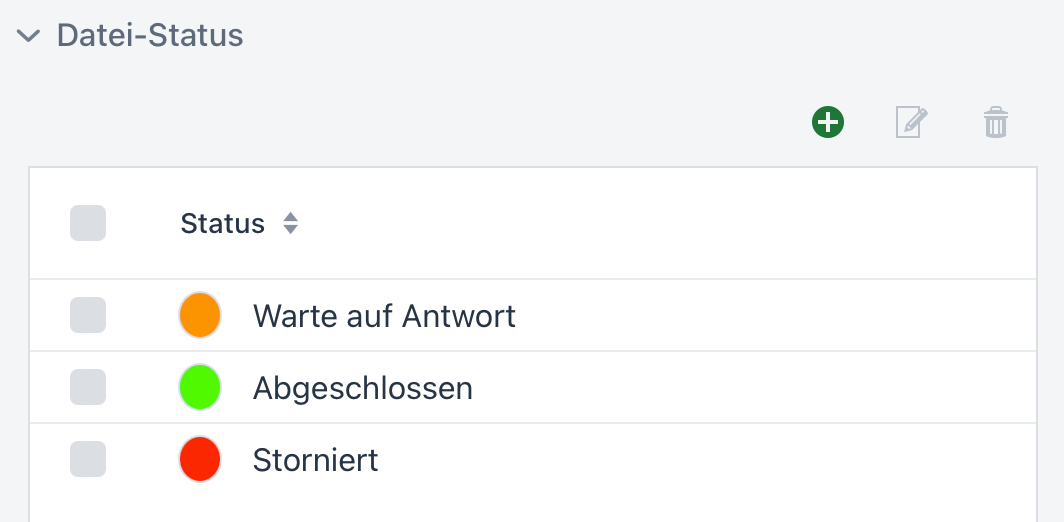Click the delete trash icon
Image resolution: width=1064 pixels, height=522 pixels.
(x=996, y=123)
